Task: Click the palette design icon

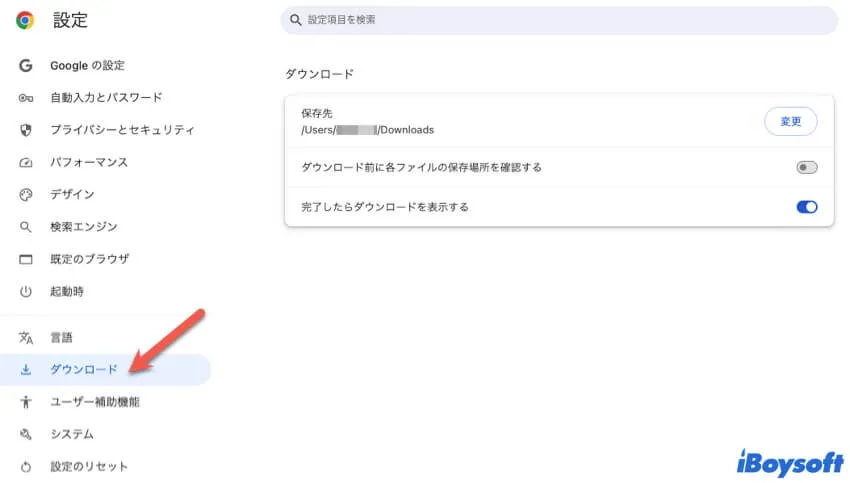Action: point(25,195)
